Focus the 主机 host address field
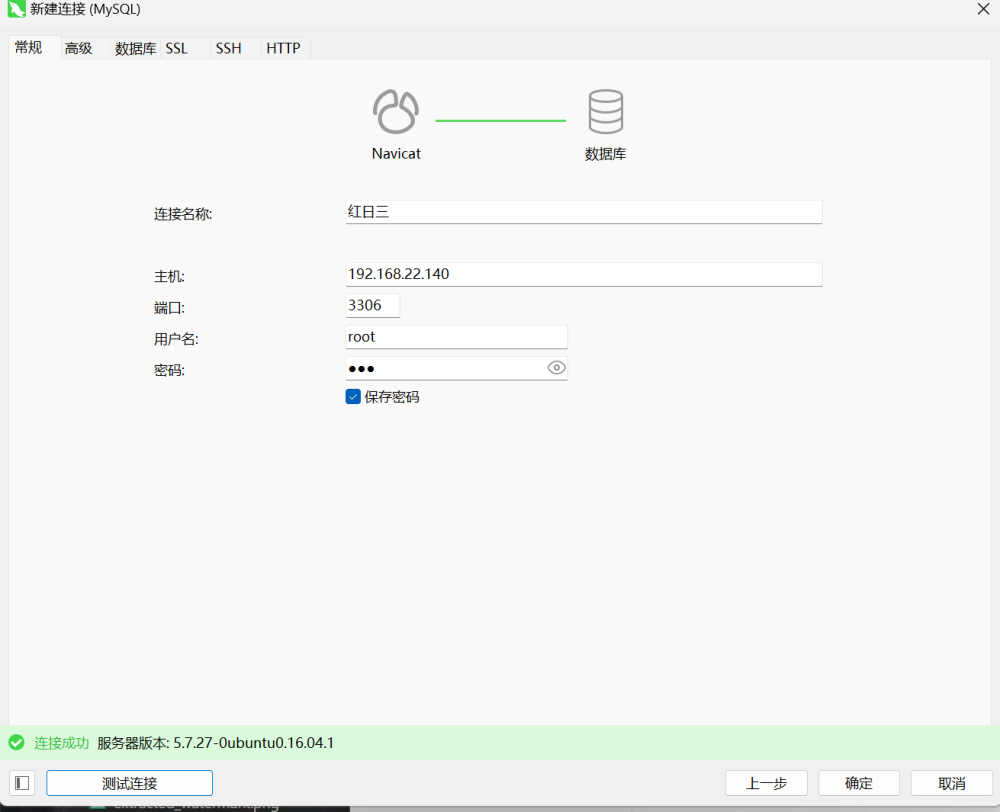Screen dimensions: 1000x812 point(583,274)
